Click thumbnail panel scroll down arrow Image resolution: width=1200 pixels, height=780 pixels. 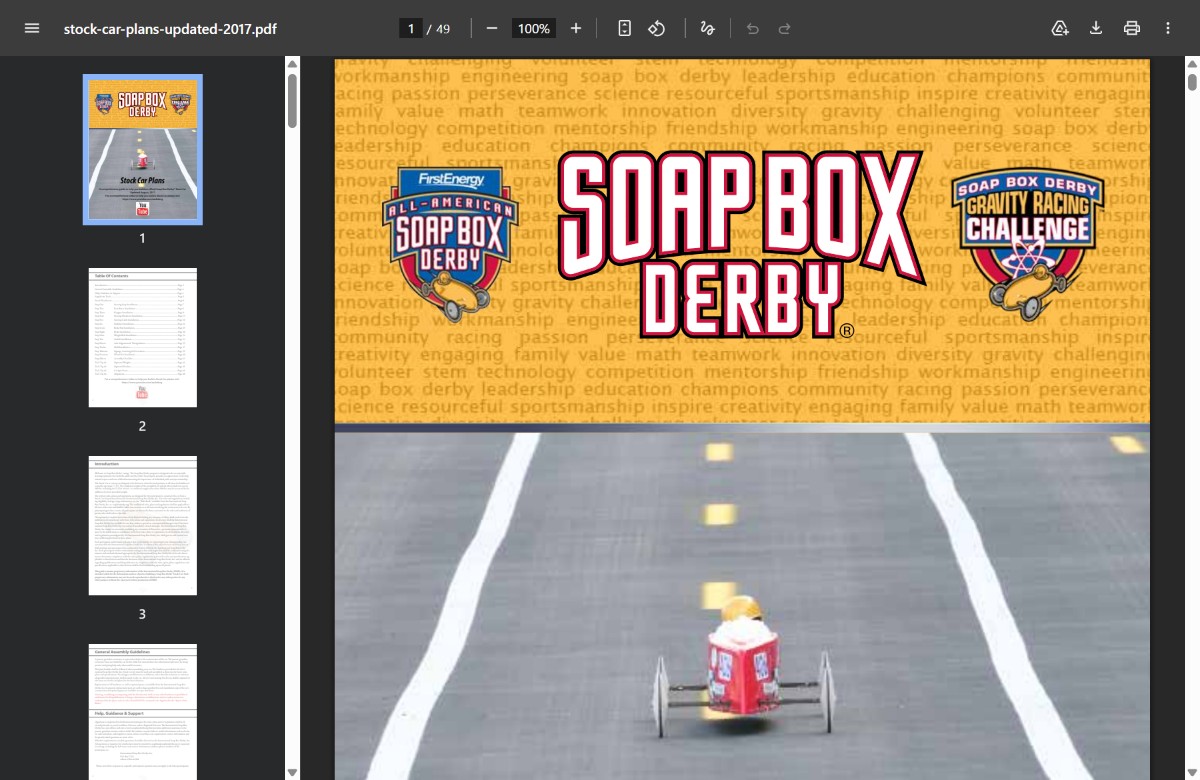(292, 772)
